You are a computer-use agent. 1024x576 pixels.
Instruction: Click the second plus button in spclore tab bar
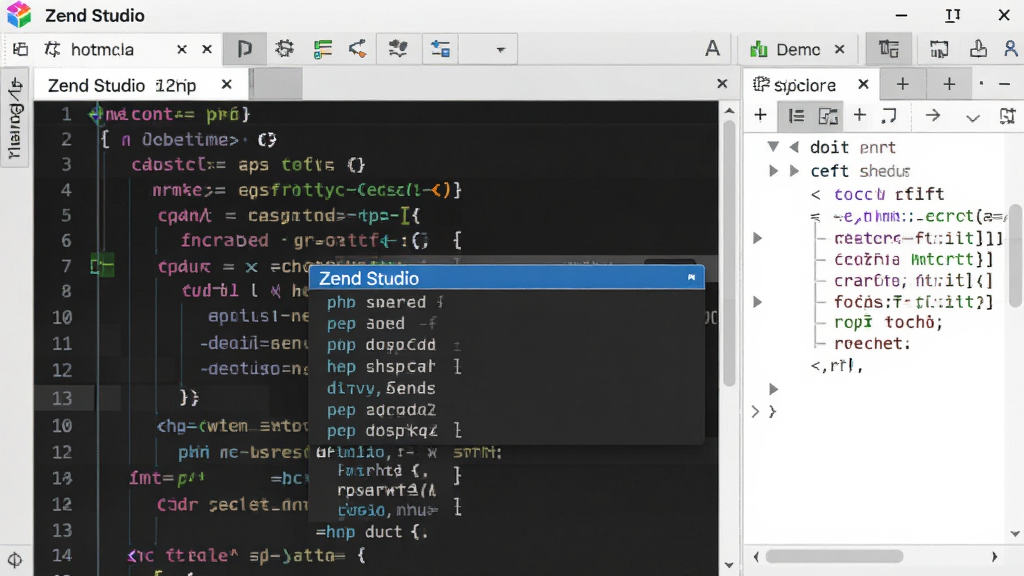coord(950,84)
